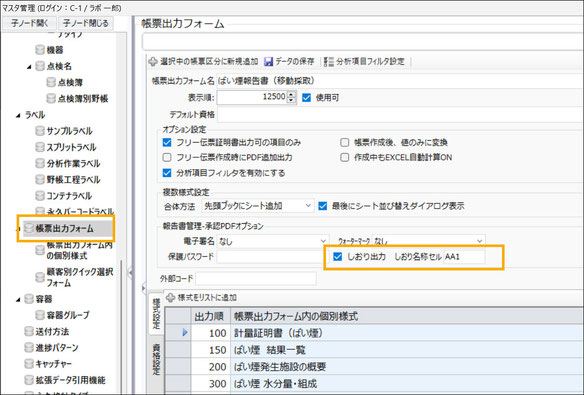Select the サンプルラベル icon
This screenshot has height=395, width=584.
(x=40, y=131)
